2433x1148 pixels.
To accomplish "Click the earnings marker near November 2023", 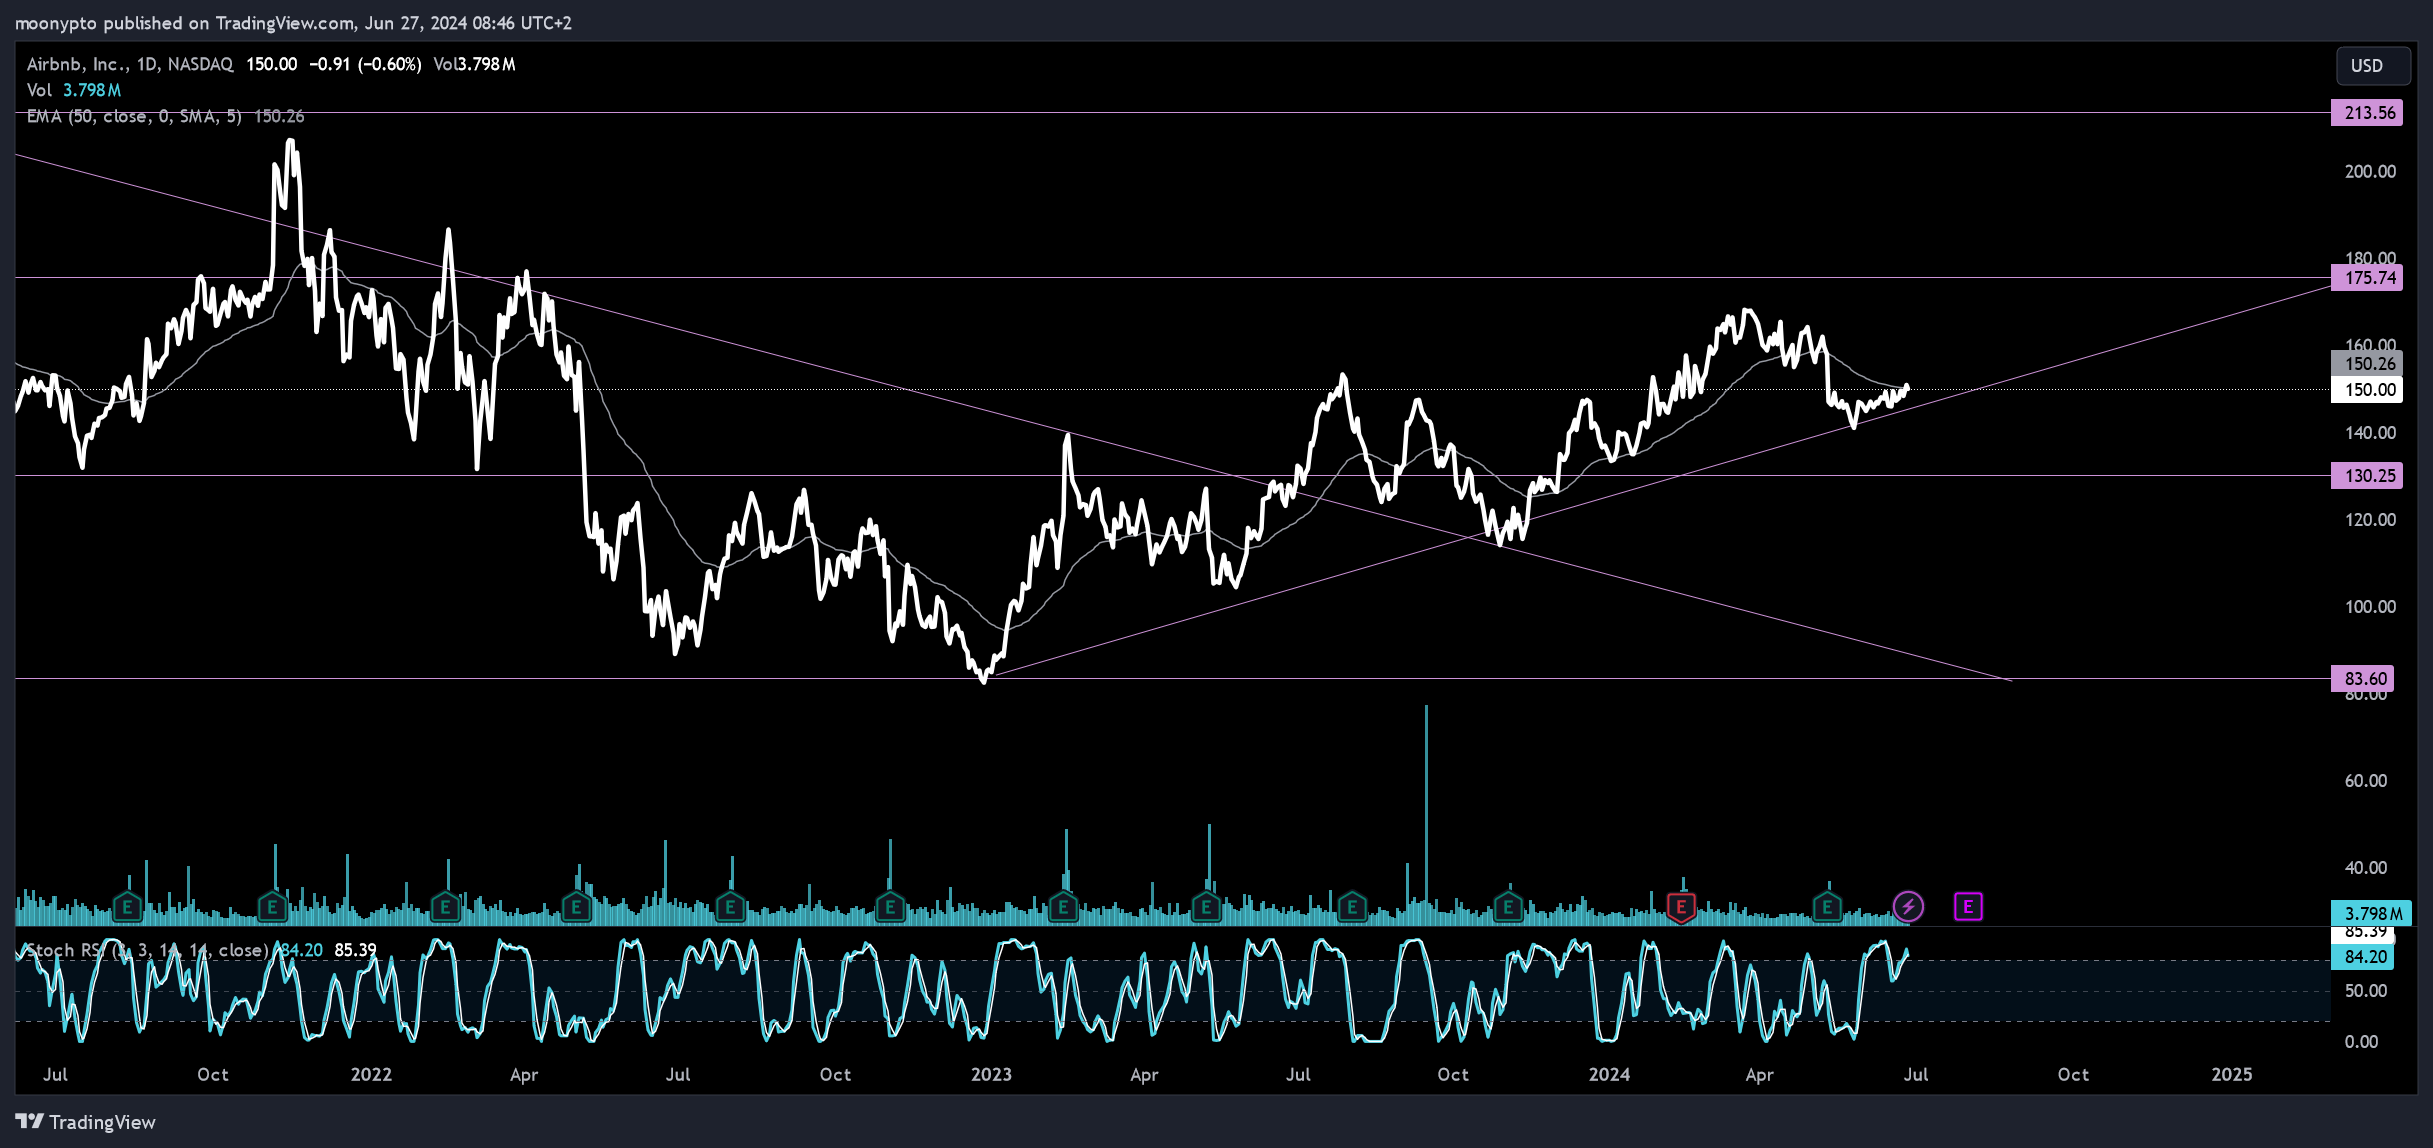I will pos(1508,908).
